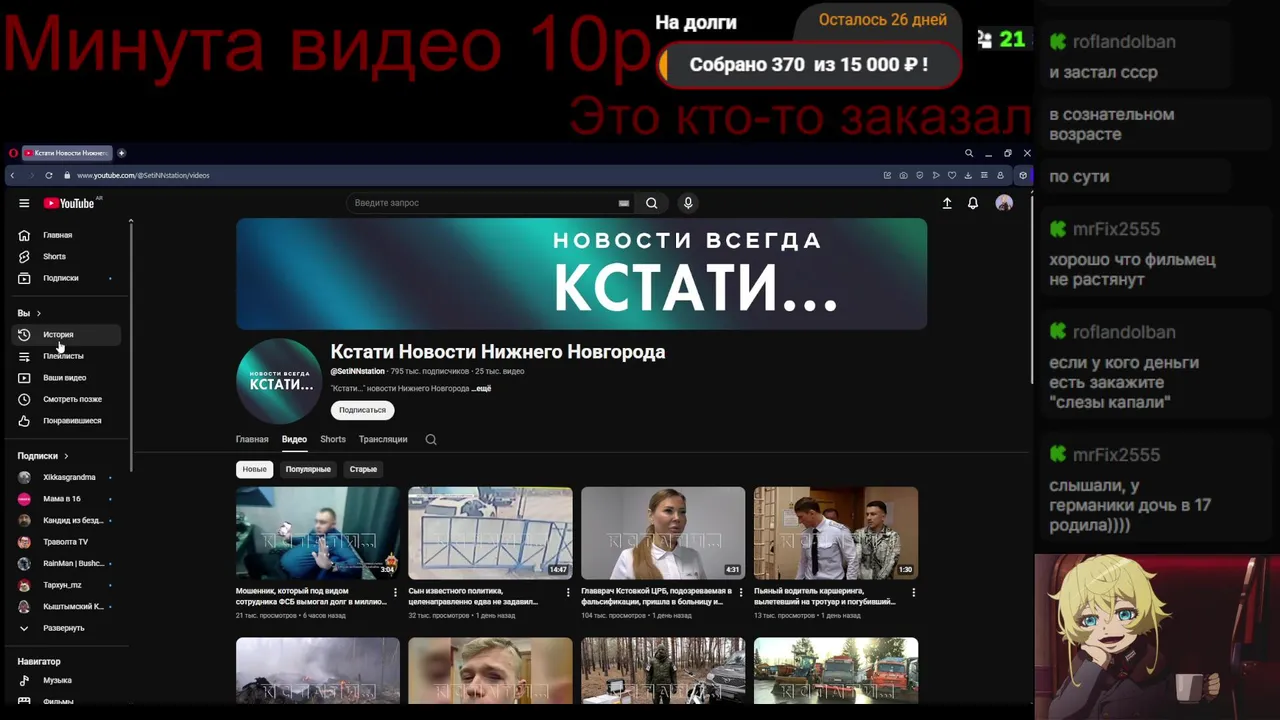This screenshot has width=1280, height=720.
Task: Click the channel avatar image
Action: 279,381
